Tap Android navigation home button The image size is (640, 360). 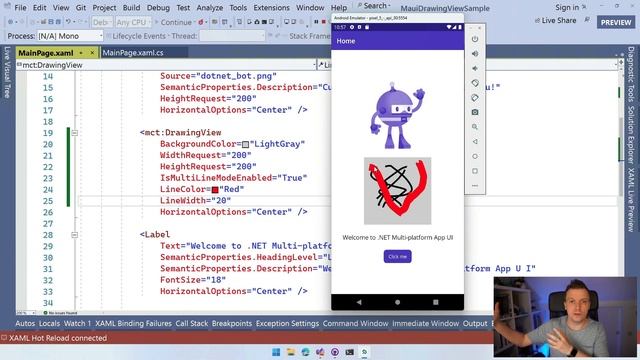click(398, 302)
